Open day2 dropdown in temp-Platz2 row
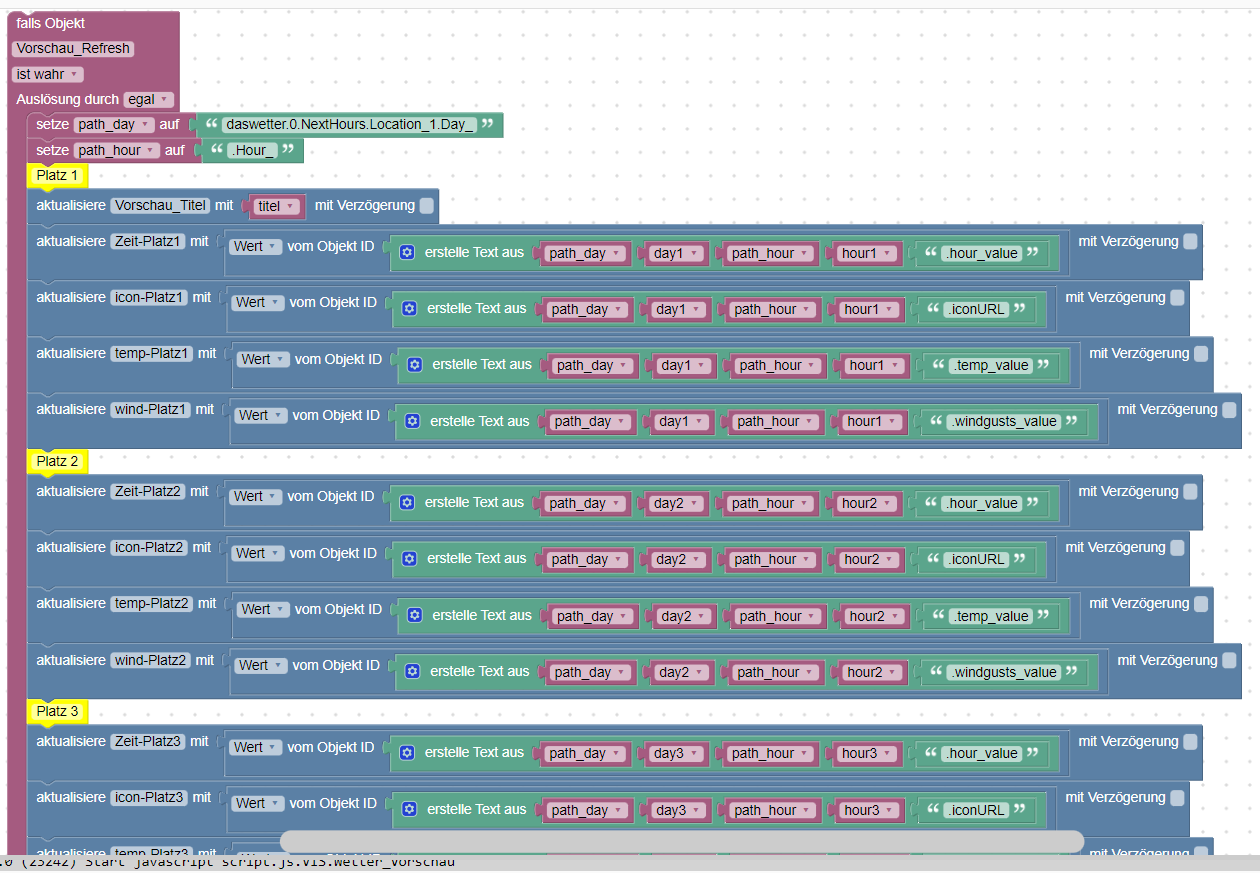 pyautogui.click(x=684, y=616)
